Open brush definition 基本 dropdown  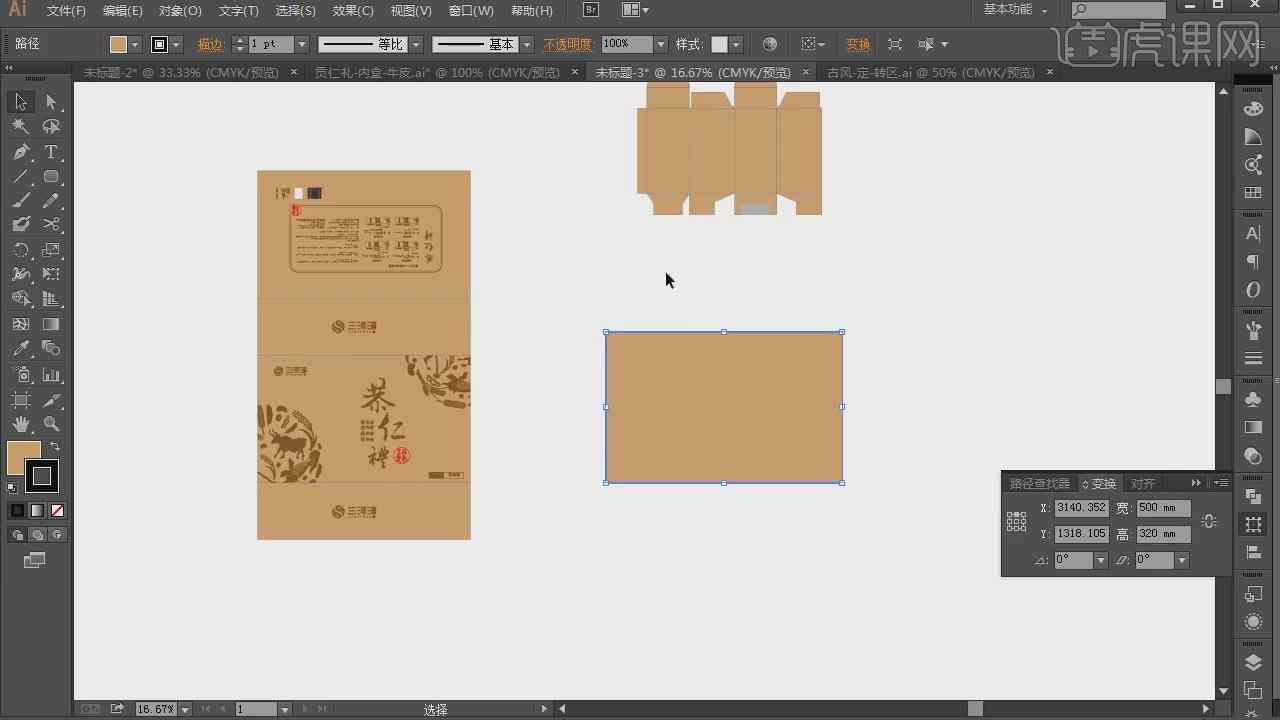point(527,44)
